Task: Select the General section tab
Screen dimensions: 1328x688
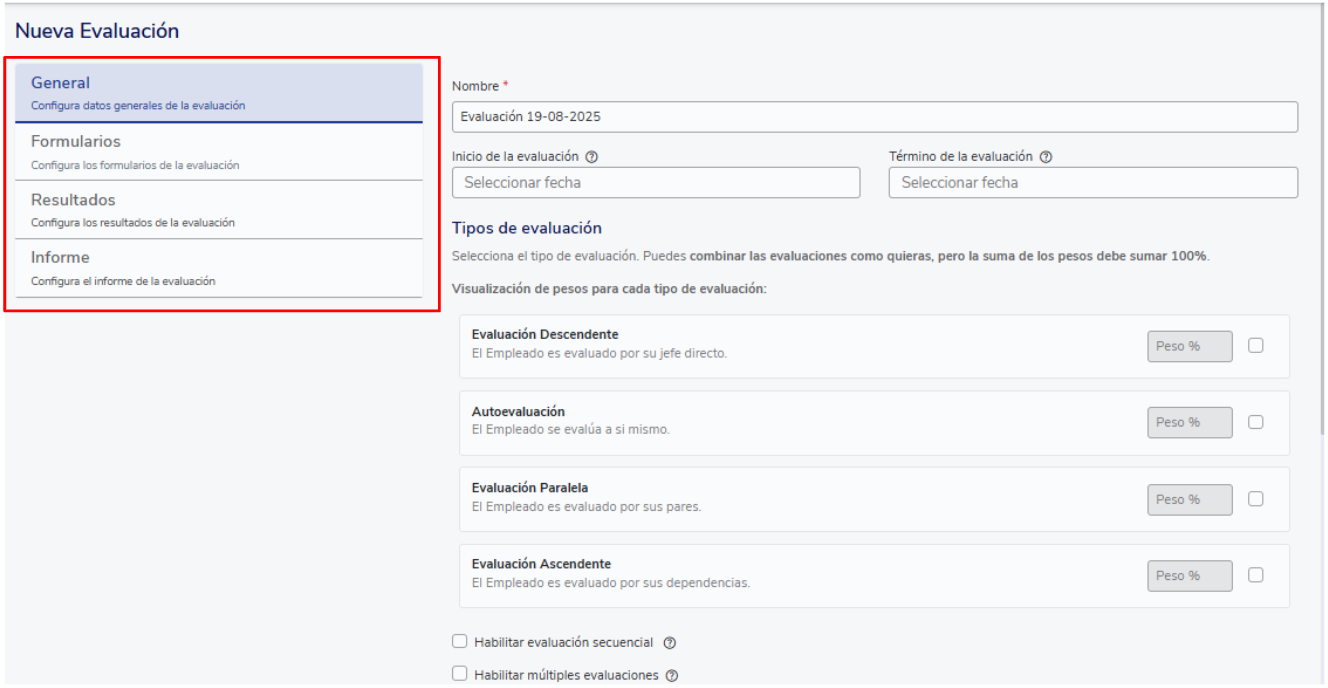Action: 219,93
